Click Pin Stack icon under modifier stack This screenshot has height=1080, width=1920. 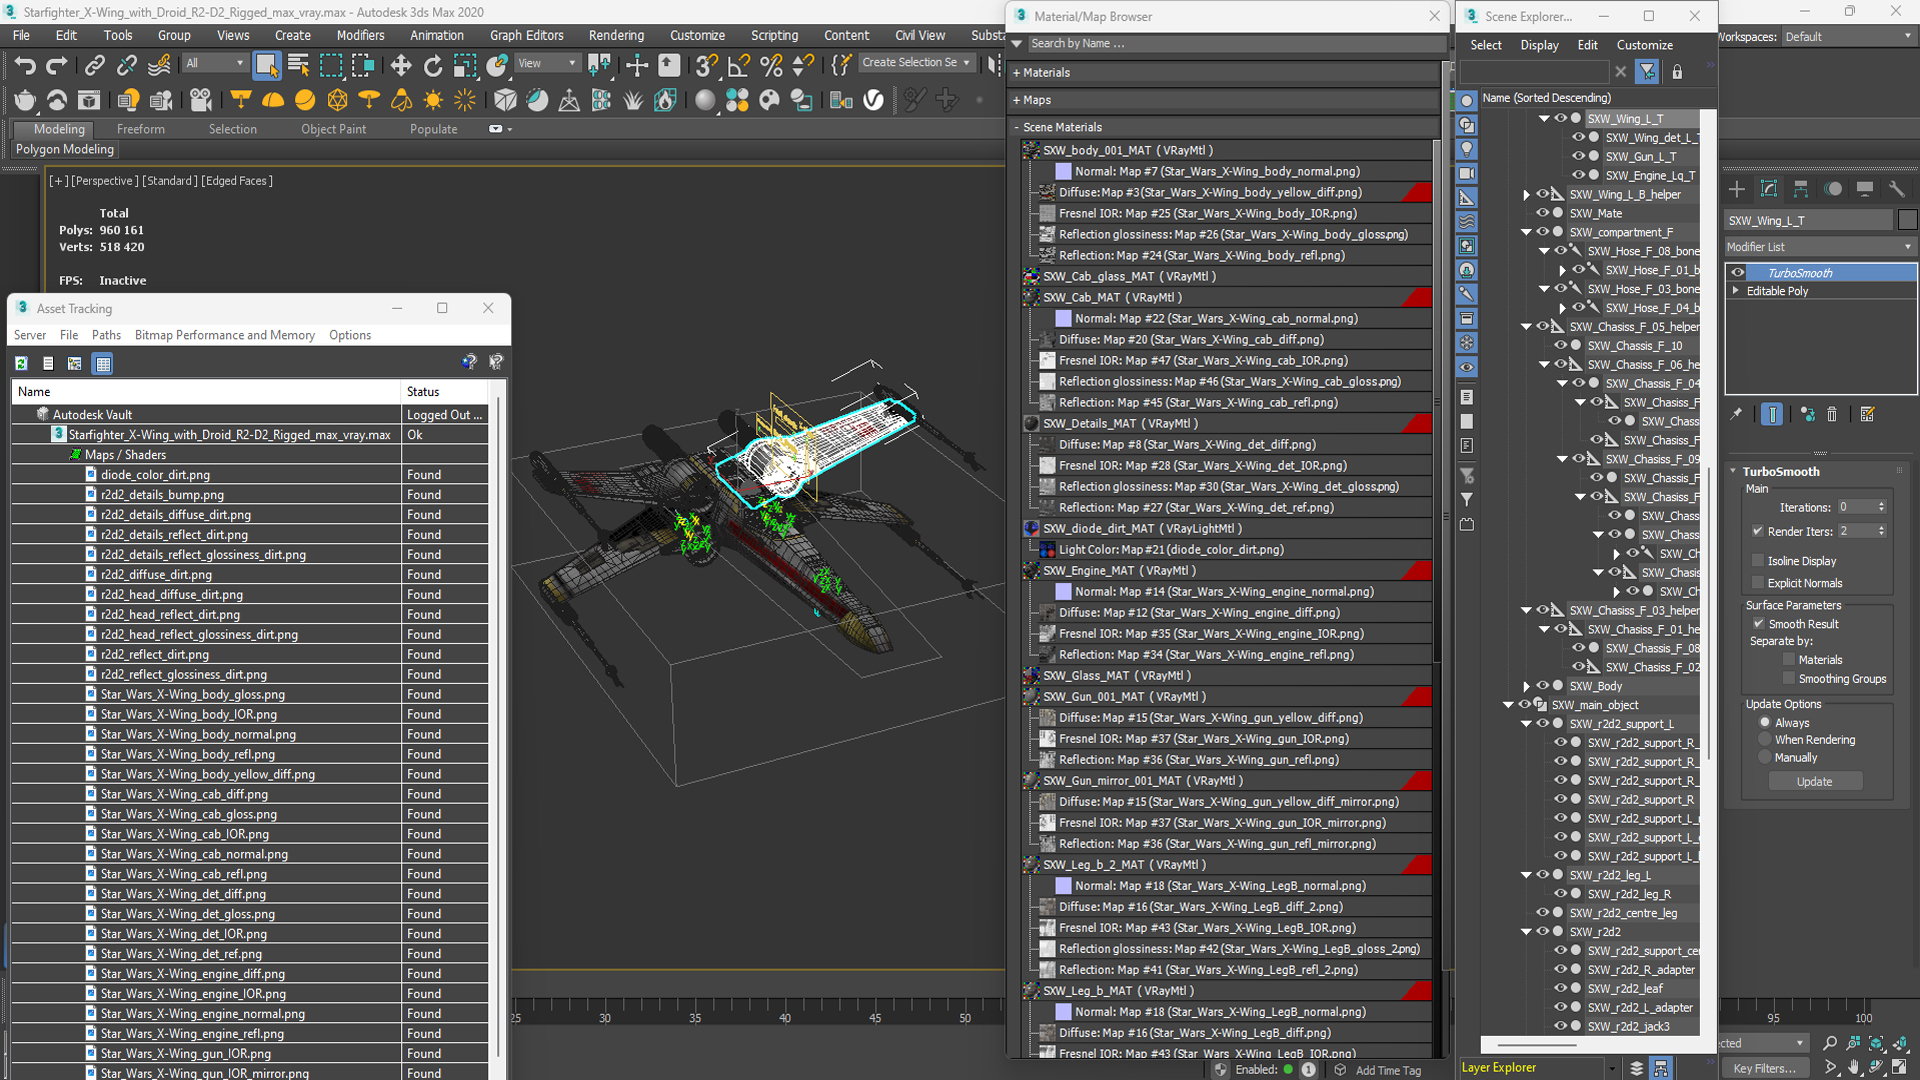tap(1737, 414)
